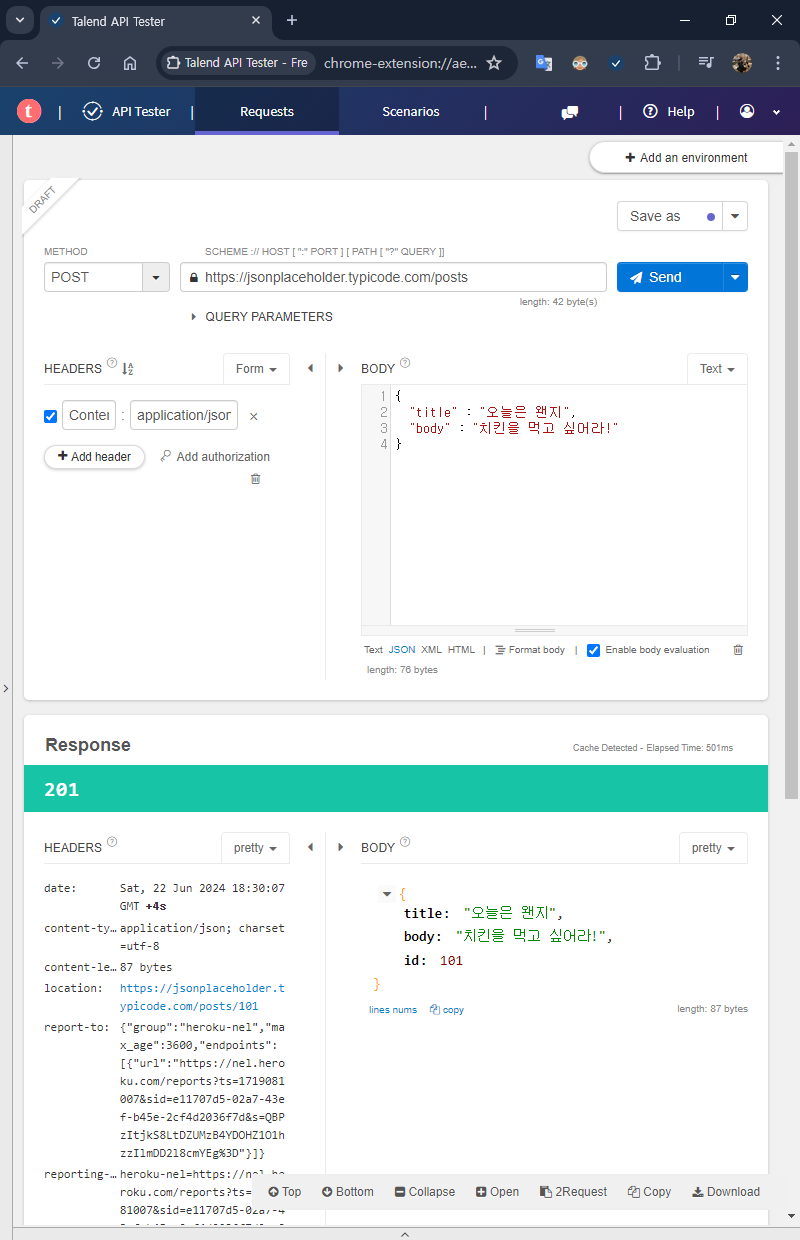
Task: Click the Chrome profile avatar
Action: (x=742, y=62)
